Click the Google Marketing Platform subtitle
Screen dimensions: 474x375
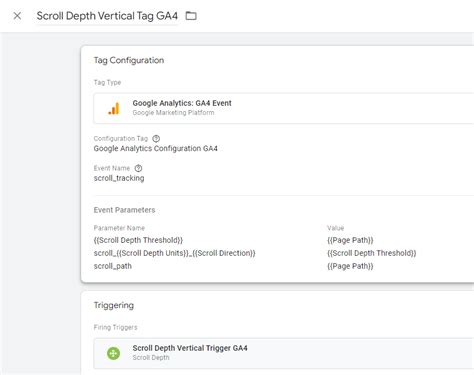tap(173, 113)
